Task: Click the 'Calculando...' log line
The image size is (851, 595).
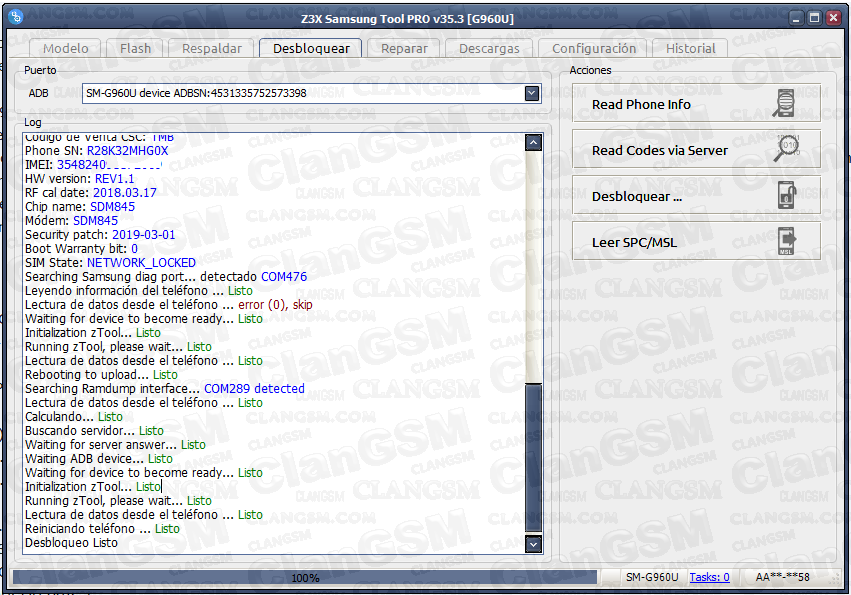Action: coord(74,417)
